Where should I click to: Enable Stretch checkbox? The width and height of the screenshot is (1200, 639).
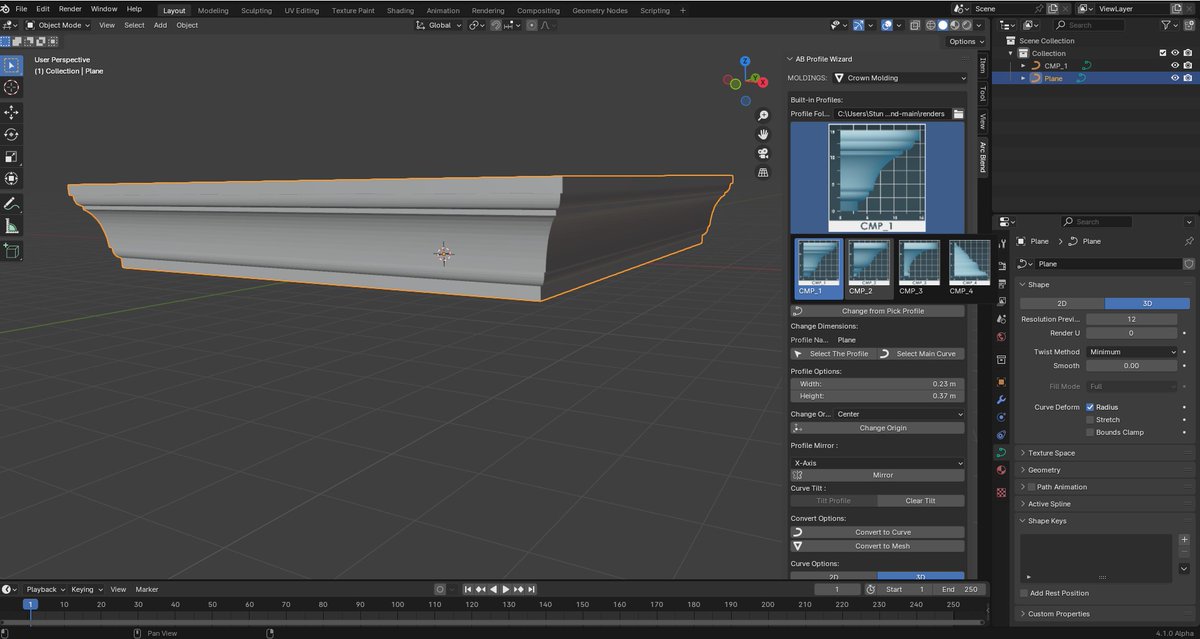(1090, 420)
